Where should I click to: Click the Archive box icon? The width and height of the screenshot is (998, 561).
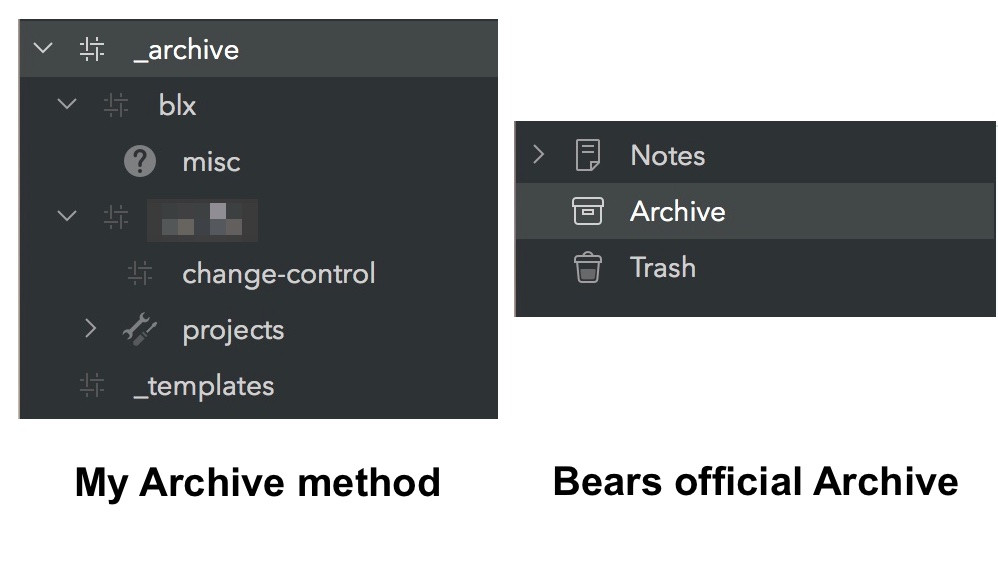tap(588, 211)
